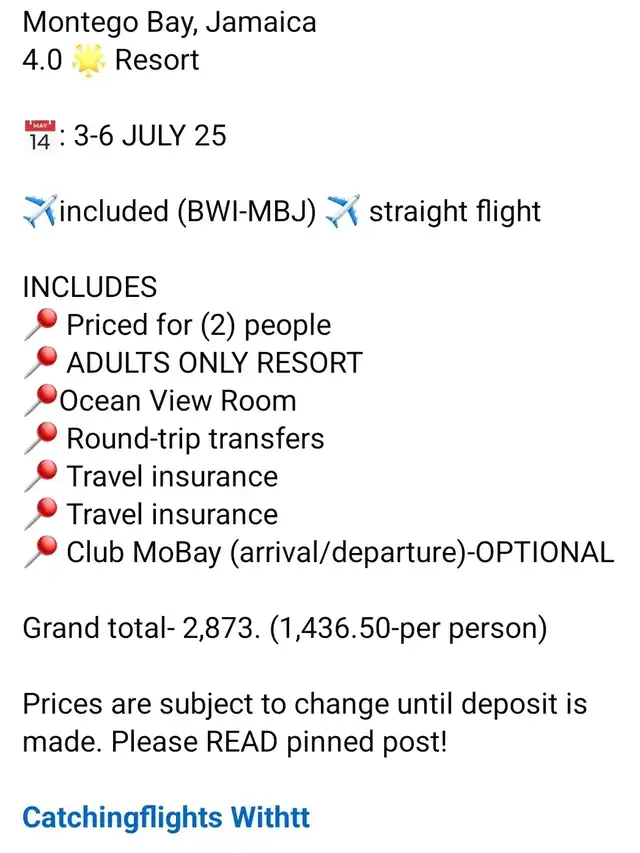
Task: Click the 'Grand total- 2,873.' text
Action: (x=141, y=628)
